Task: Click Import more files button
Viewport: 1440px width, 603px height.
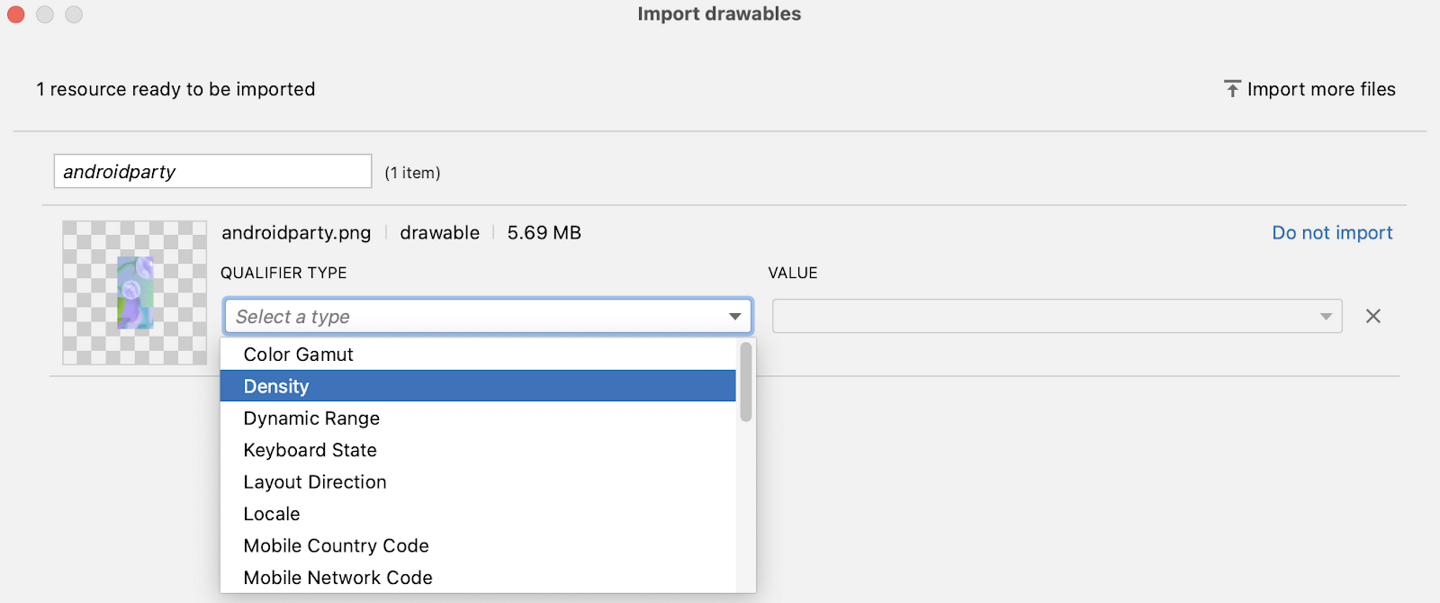Action: [x=1320, y=89]
